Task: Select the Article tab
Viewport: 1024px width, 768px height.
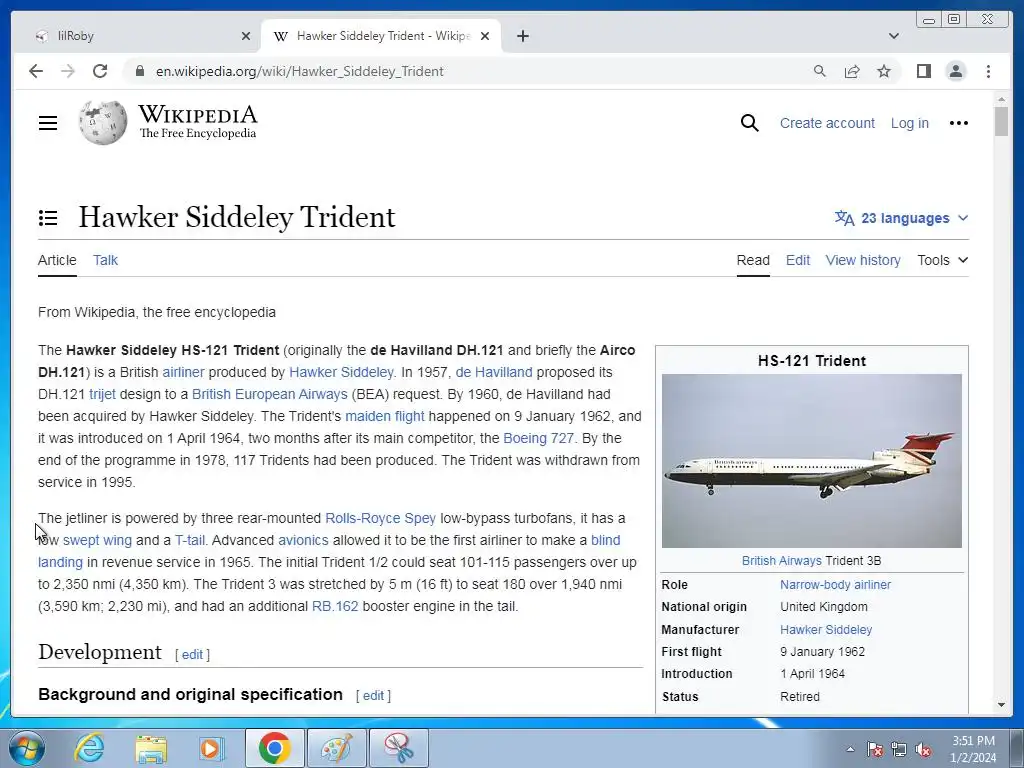Action: tap(57, 260)
